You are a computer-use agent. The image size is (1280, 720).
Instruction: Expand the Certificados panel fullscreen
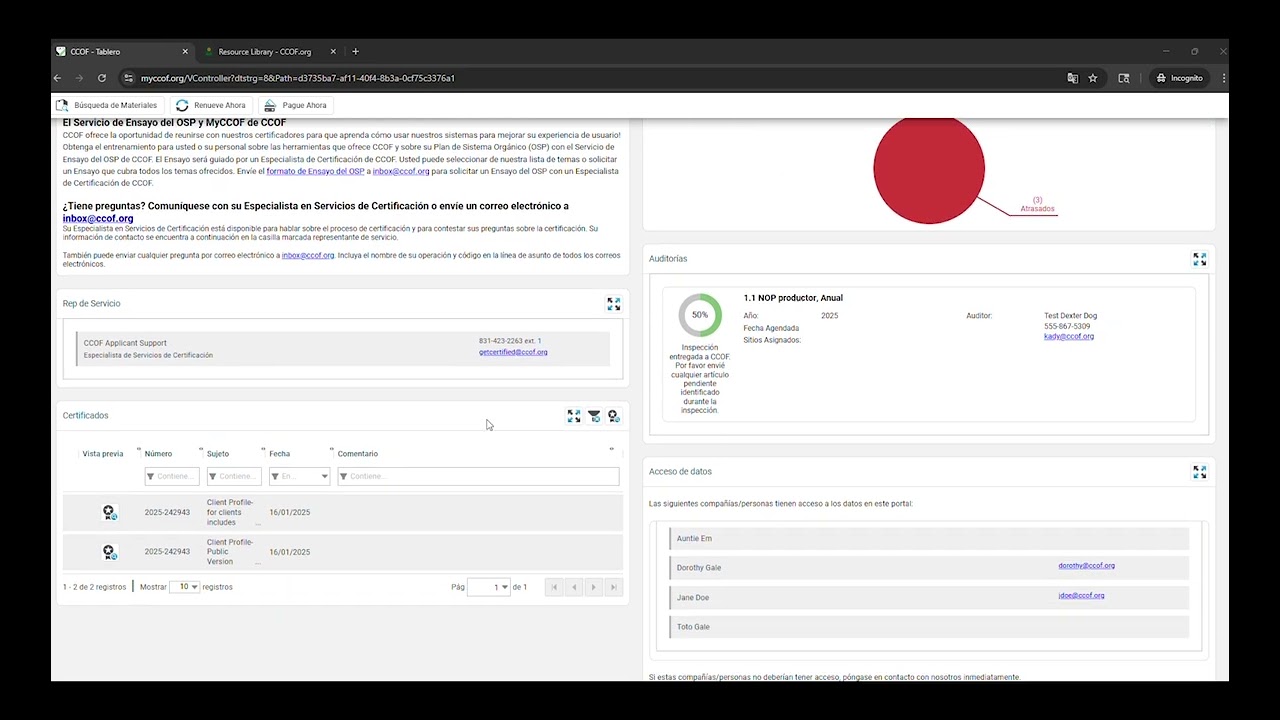coord(574,416)
